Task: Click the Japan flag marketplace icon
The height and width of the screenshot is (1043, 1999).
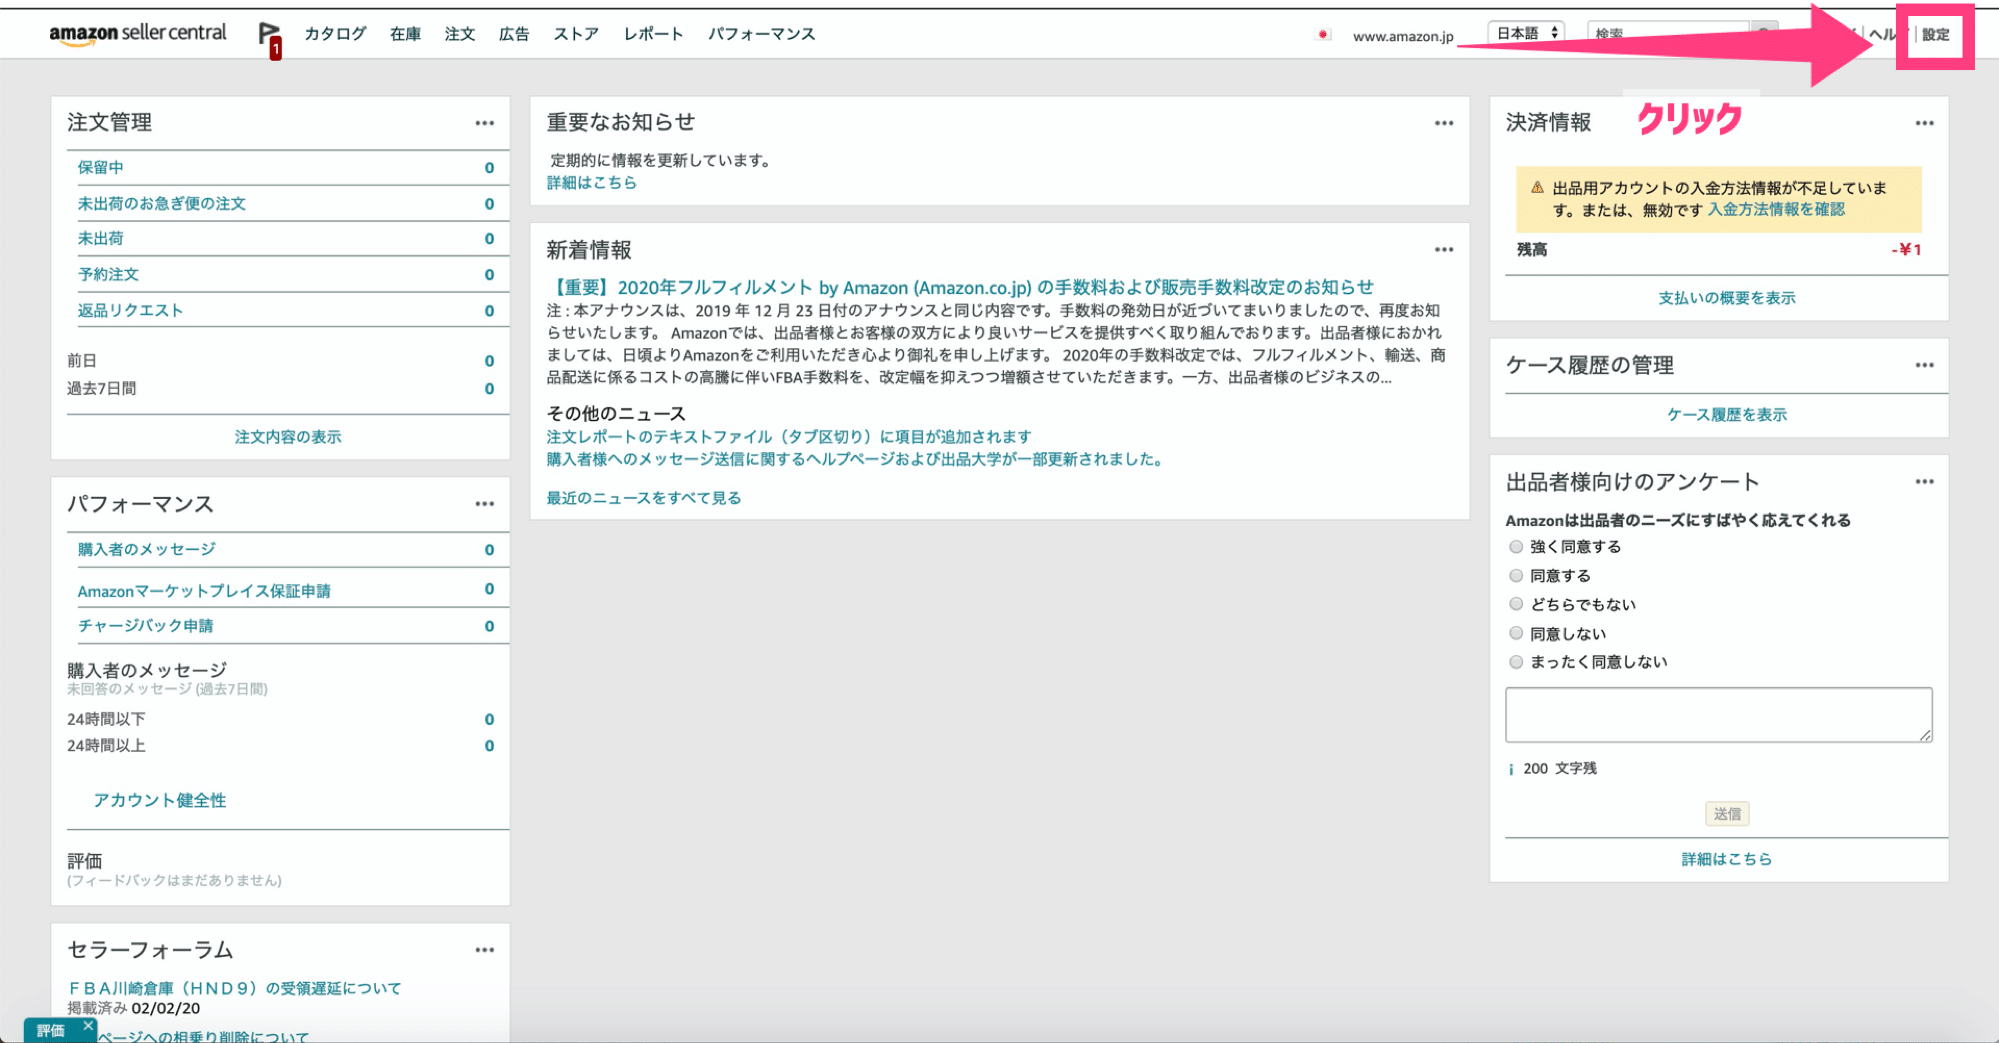Action: click(1323, 35)
